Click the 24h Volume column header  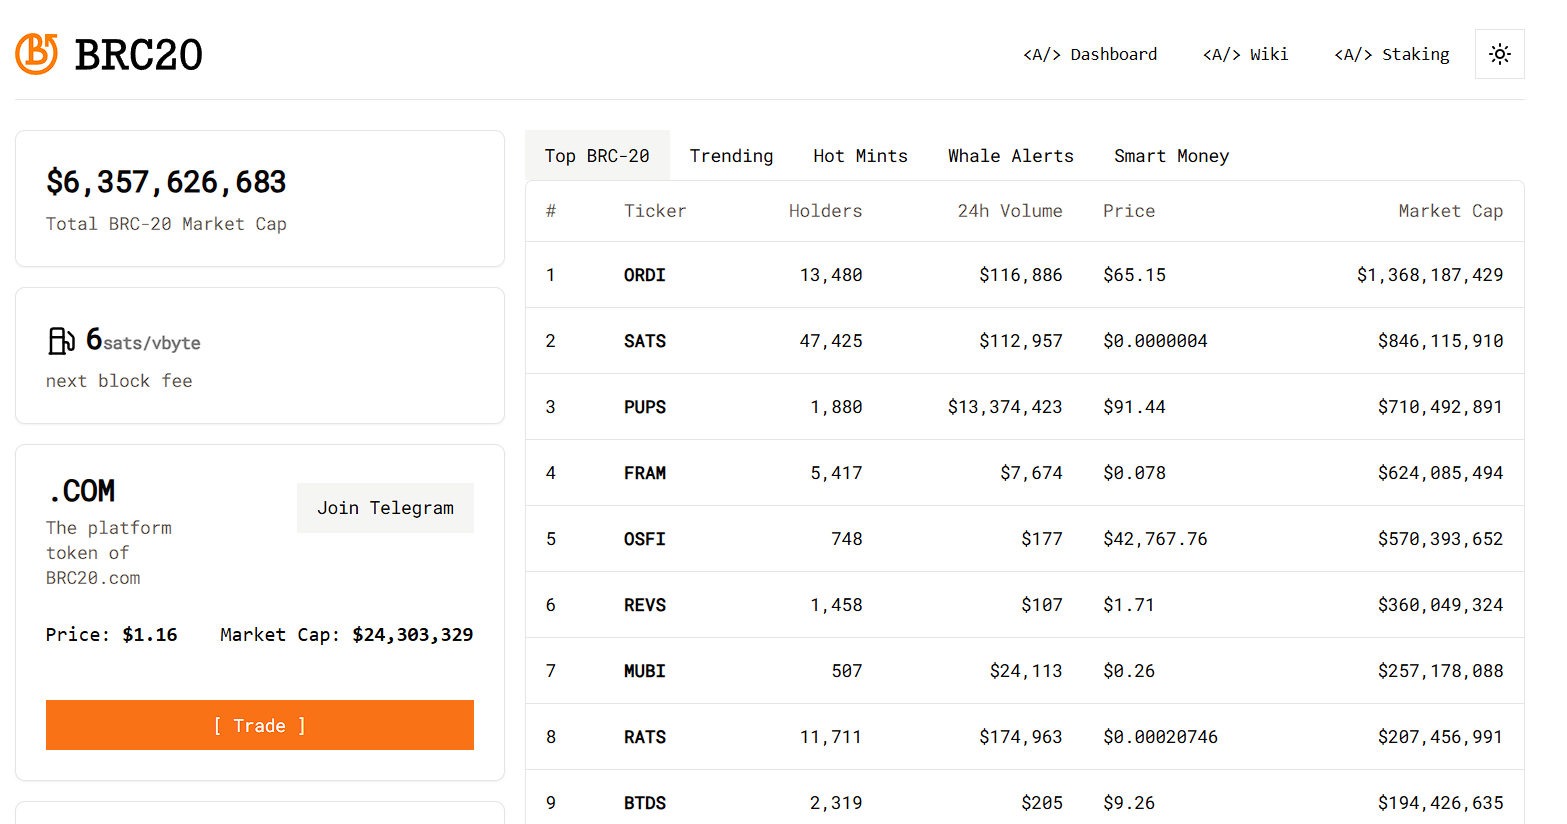coord(1010,211)
